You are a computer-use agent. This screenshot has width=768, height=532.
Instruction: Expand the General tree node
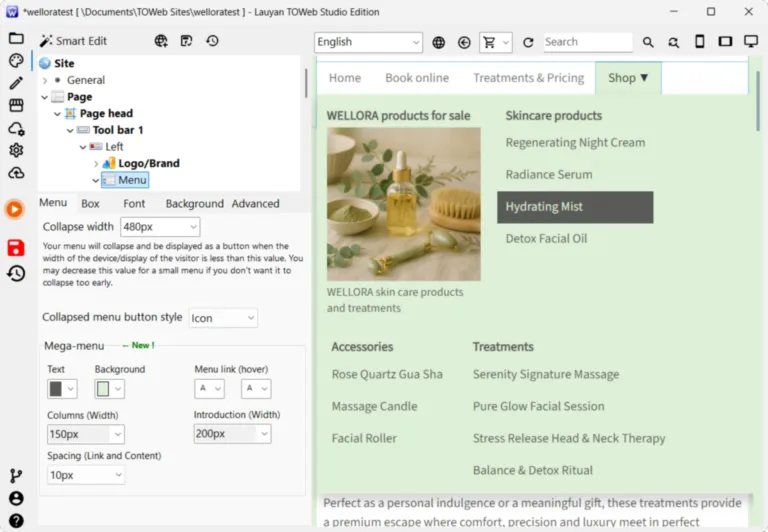coord(45,80)
